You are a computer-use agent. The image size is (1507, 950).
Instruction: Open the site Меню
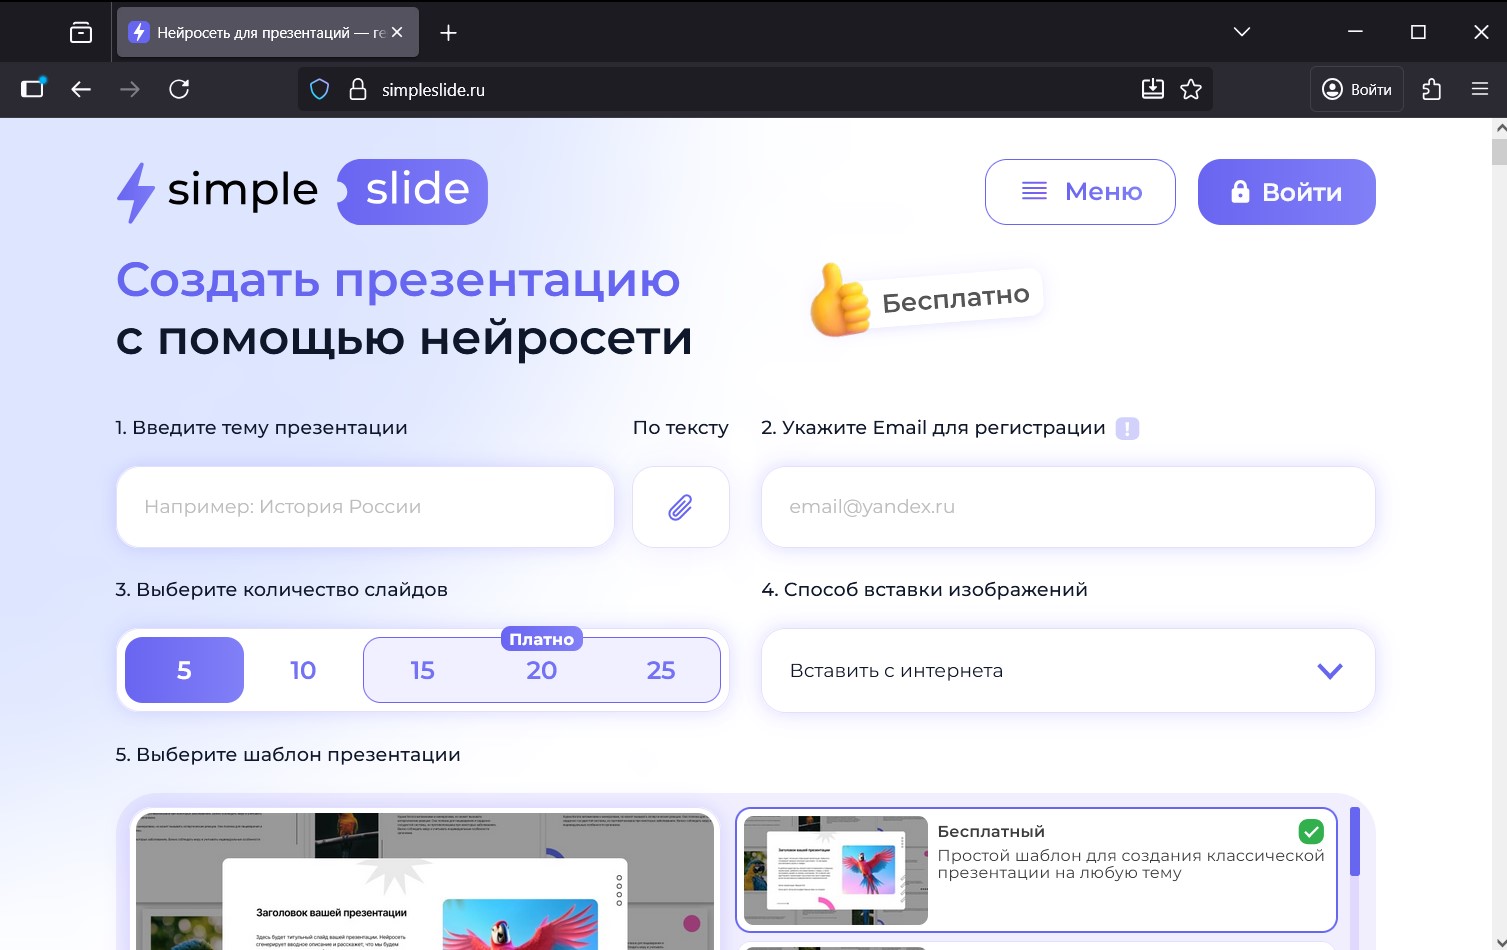pyautogui.click(x=1080, y=191)
